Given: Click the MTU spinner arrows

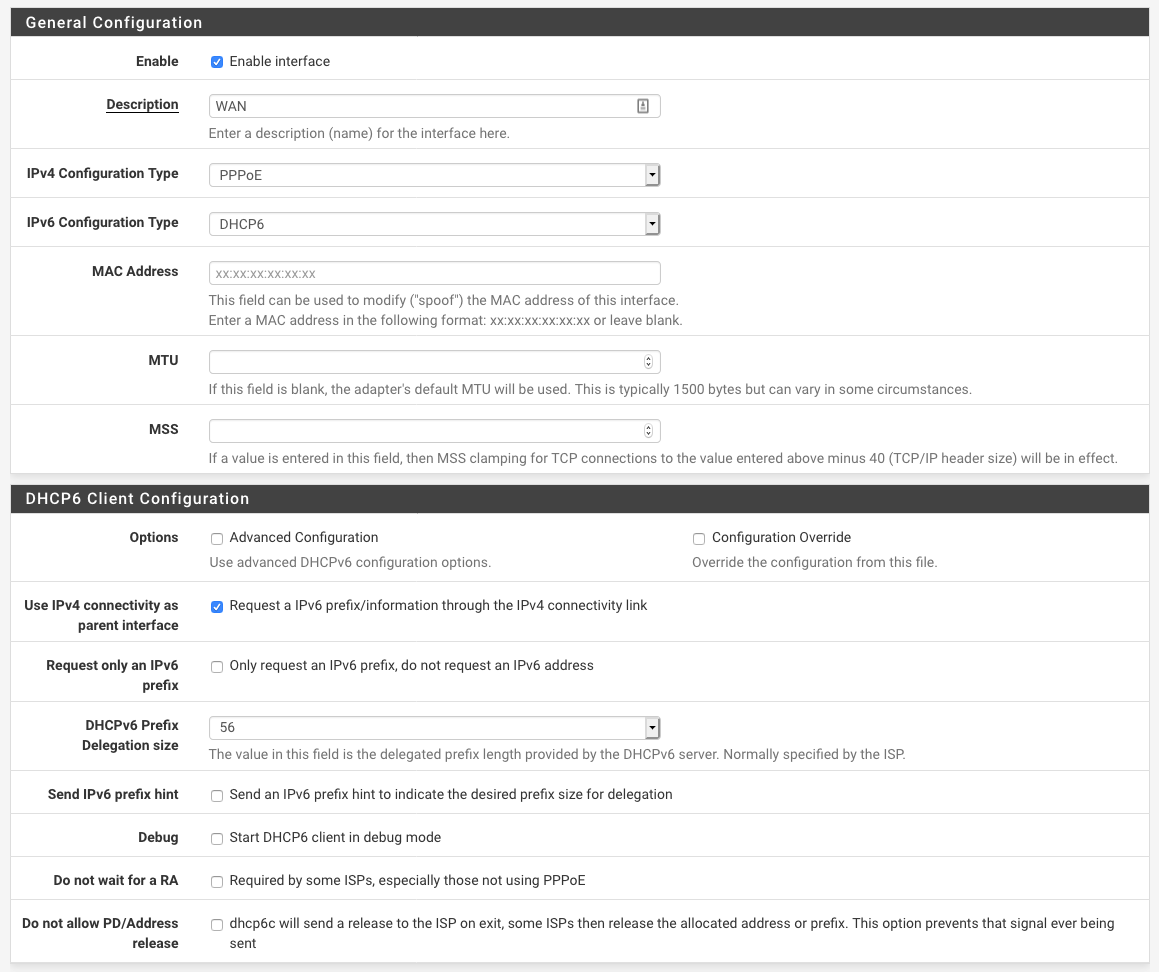Looking at the screenshot, I should pos(648,362).
